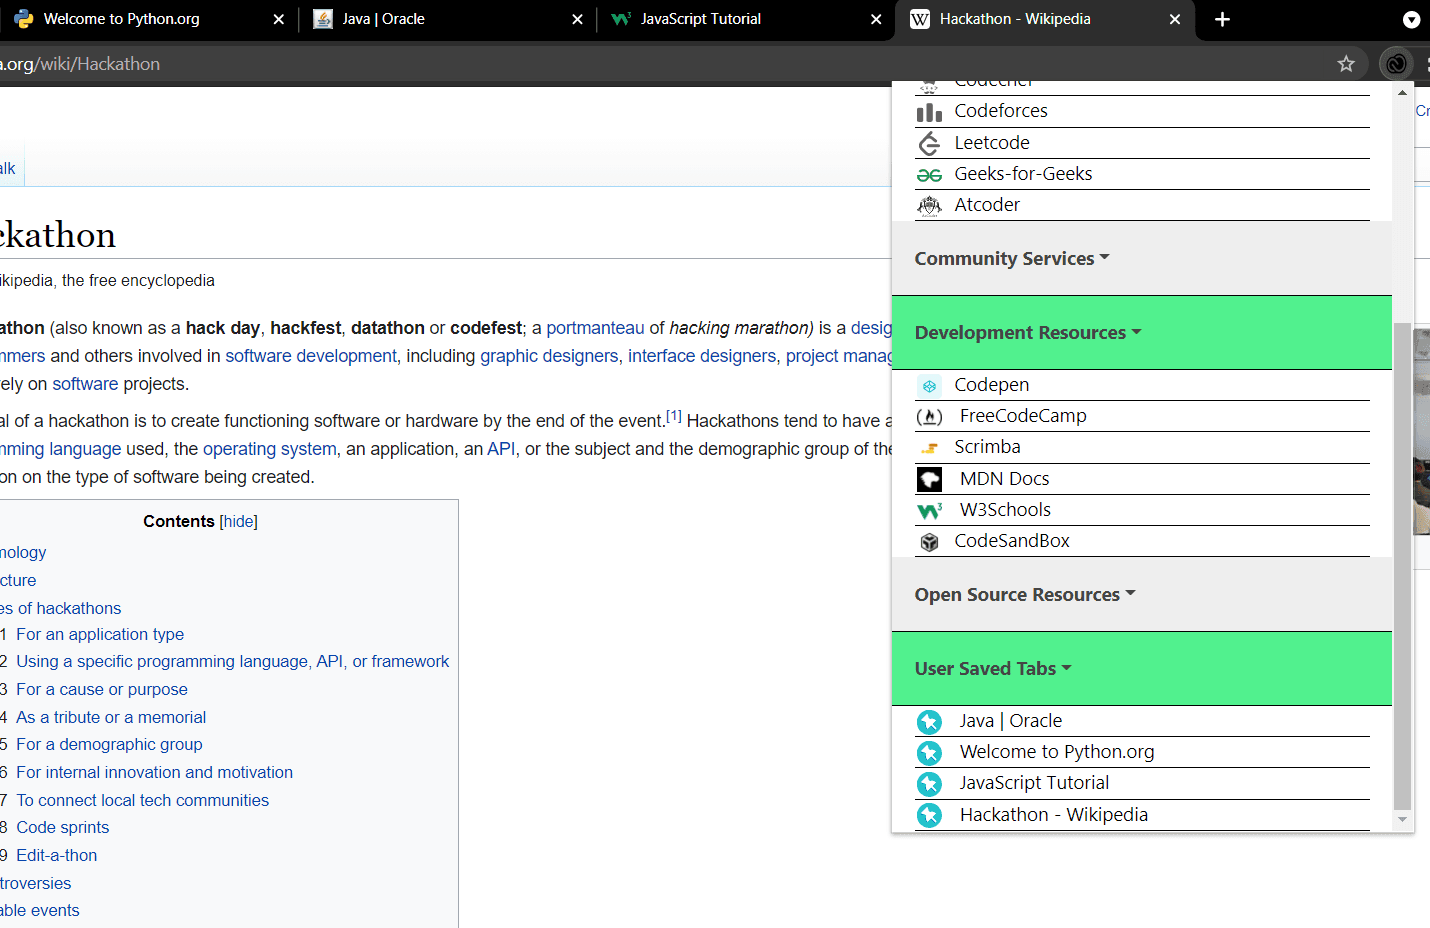Close the Hackathon - Wikipedia tab
This screenshot has width=1430, height=928.
(1175, 19)
